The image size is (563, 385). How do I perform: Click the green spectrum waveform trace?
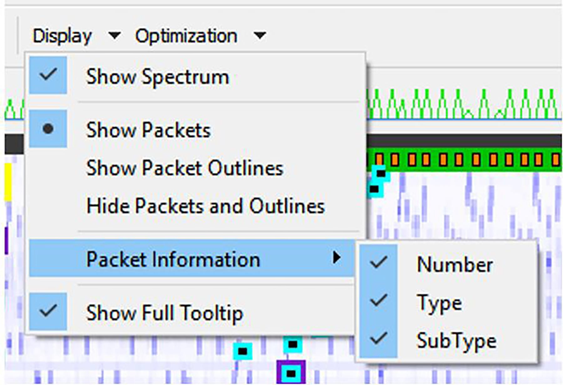463,105
